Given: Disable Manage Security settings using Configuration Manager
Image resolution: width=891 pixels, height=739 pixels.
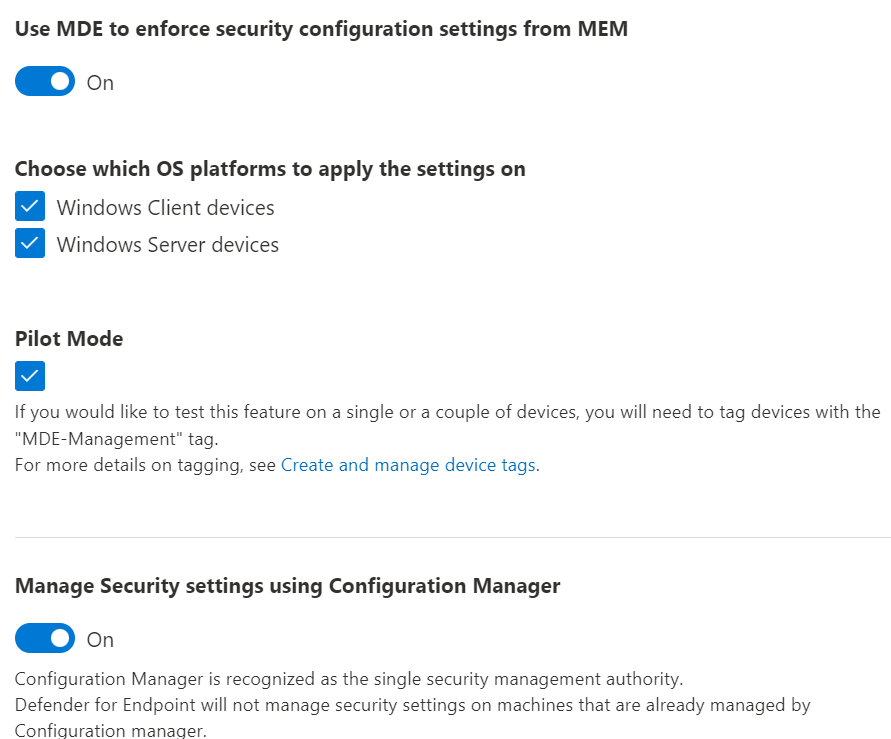Looking at the screenshot, I should 44,638.
